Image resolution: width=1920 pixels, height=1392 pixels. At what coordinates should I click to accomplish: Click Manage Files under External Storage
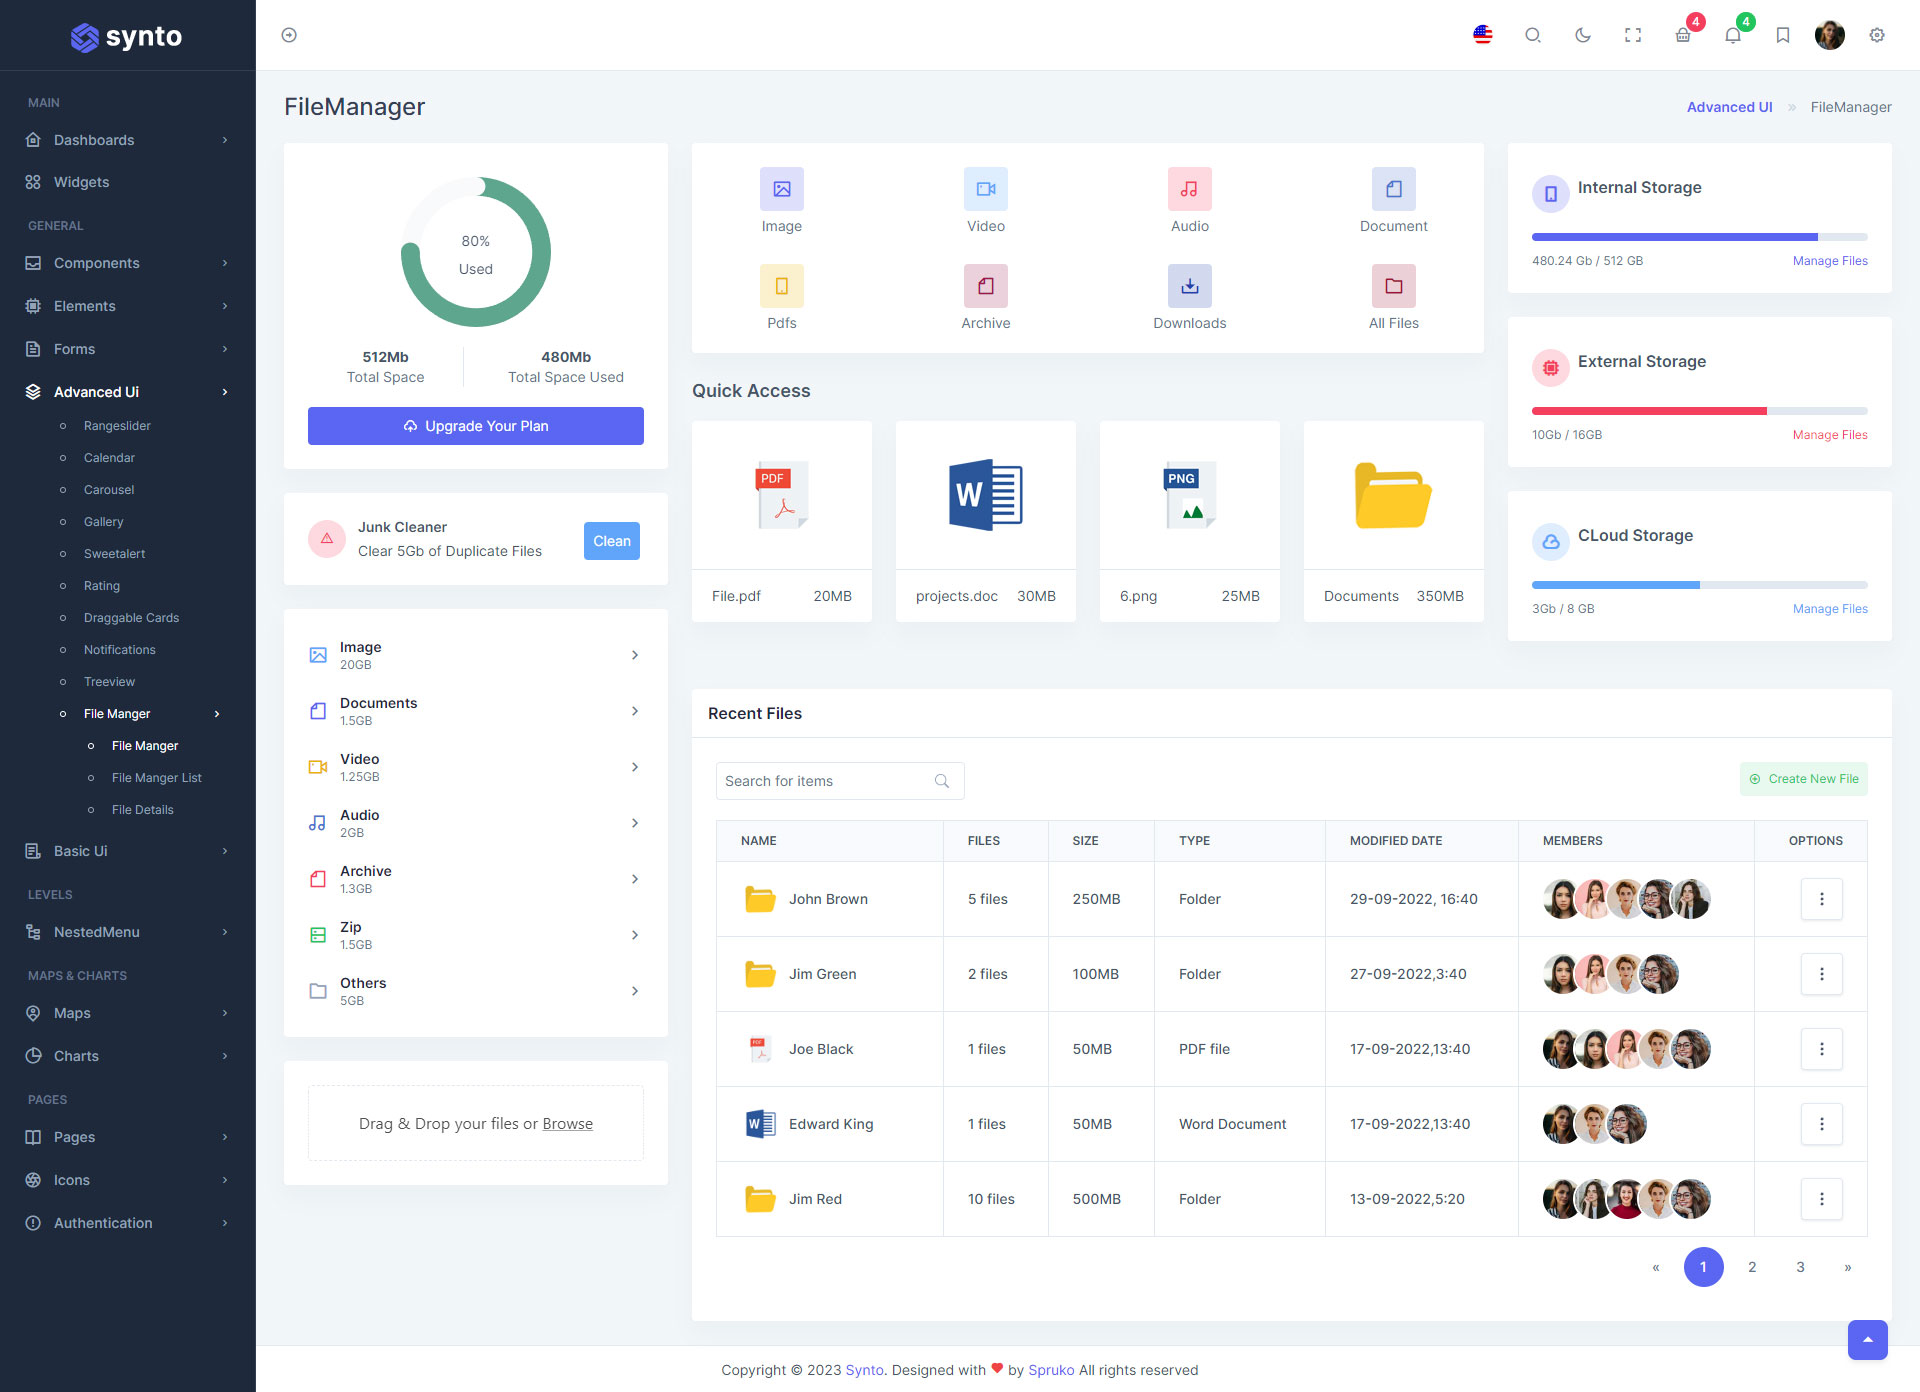point(1829,435)
